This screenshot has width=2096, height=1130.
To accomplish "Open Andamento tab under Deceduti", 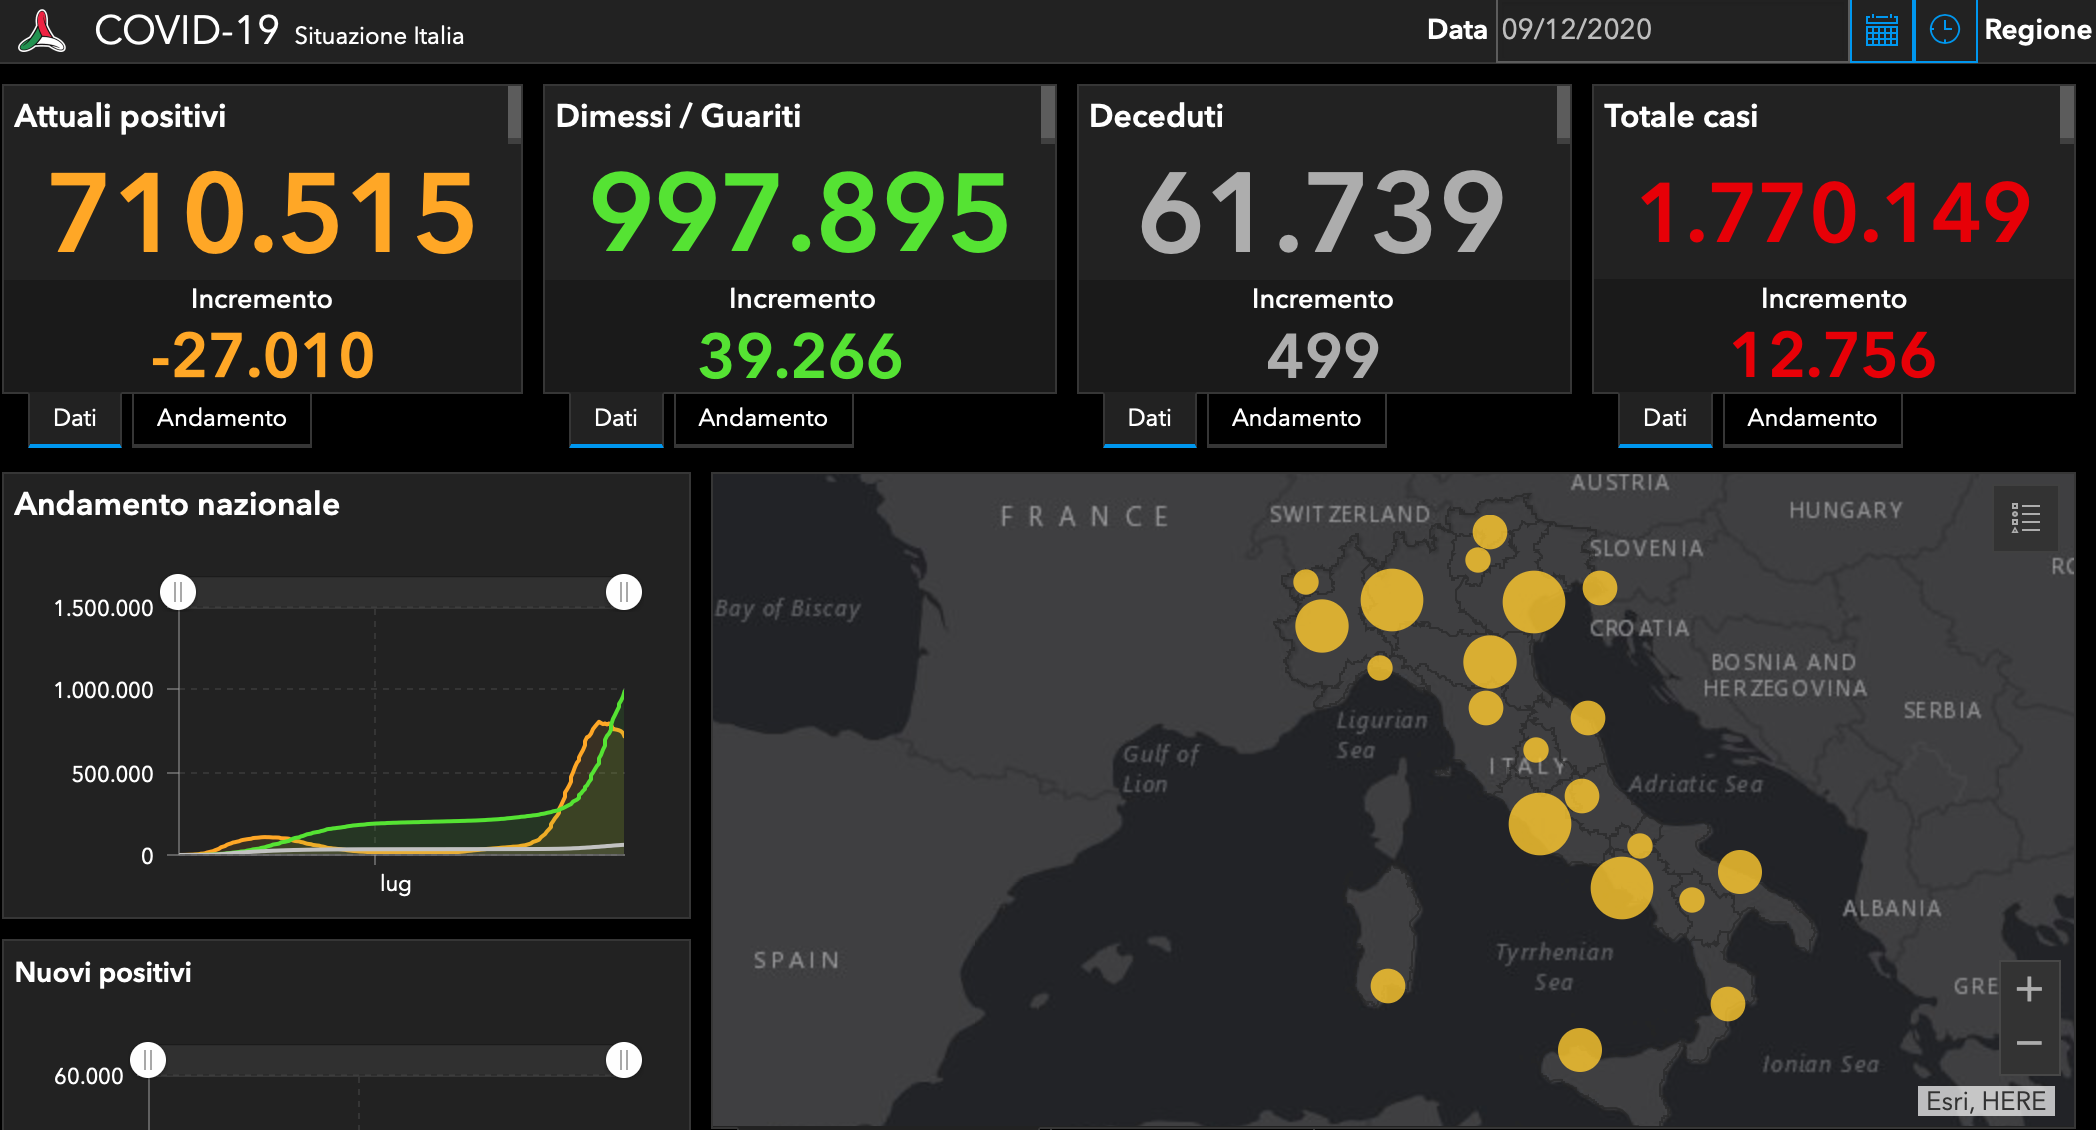I will 1296,418.
